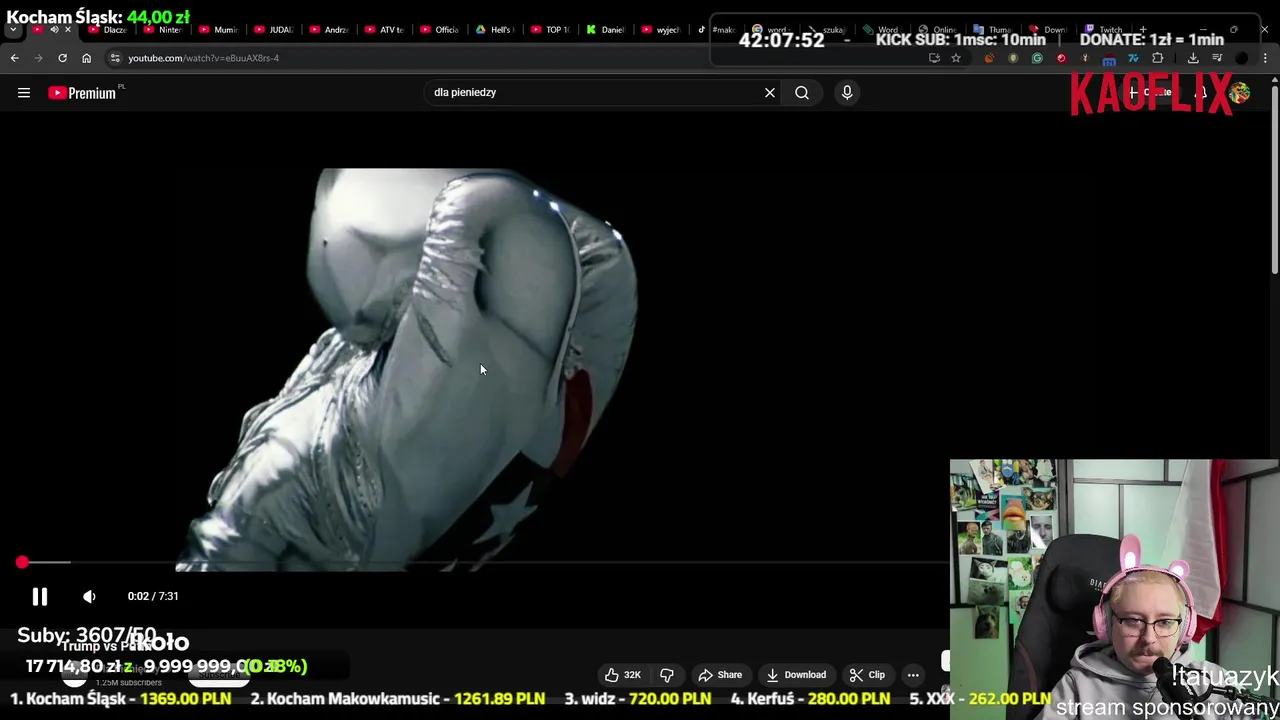This screenshot has height=720, width=1280.
Task: Open browser downloads tray
Action: click(x=1193, y=58)
